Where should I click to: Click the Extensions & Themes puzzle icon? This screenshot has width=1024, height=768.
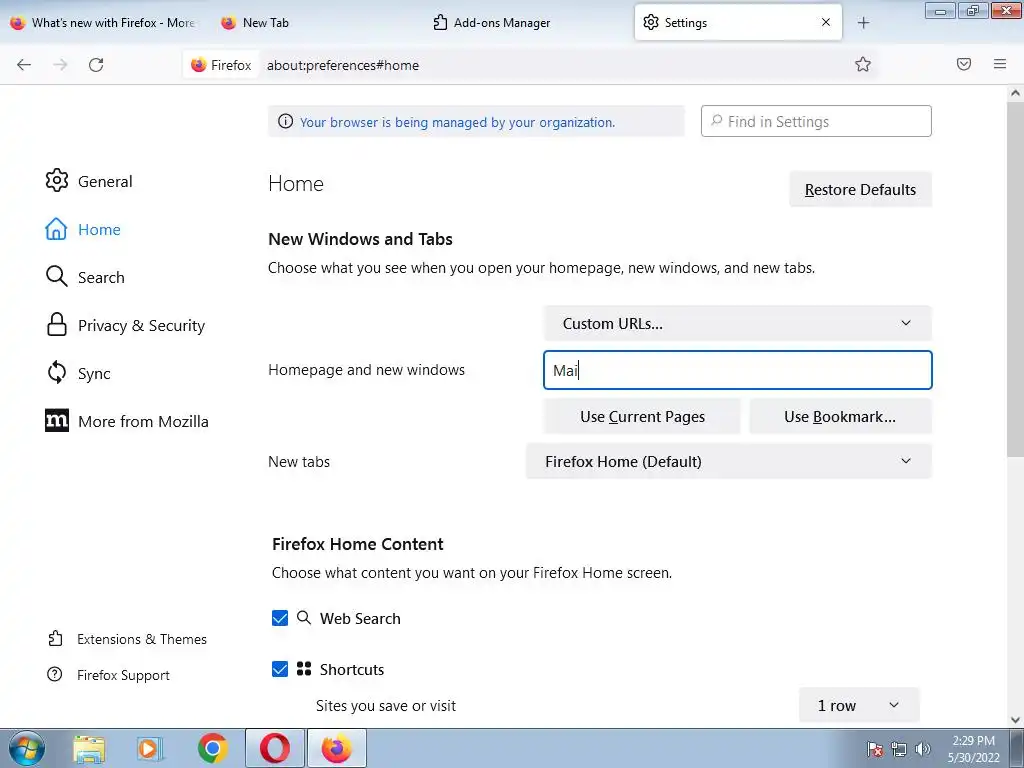point(56,638)
